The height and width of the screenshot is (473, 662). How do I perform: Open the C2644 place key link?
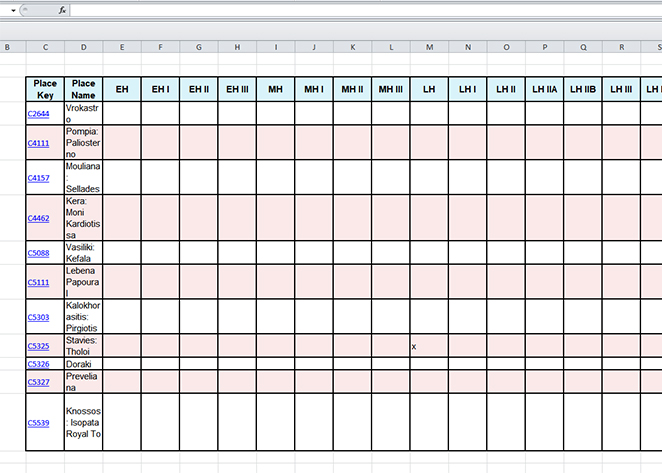(x=38, y=114)
